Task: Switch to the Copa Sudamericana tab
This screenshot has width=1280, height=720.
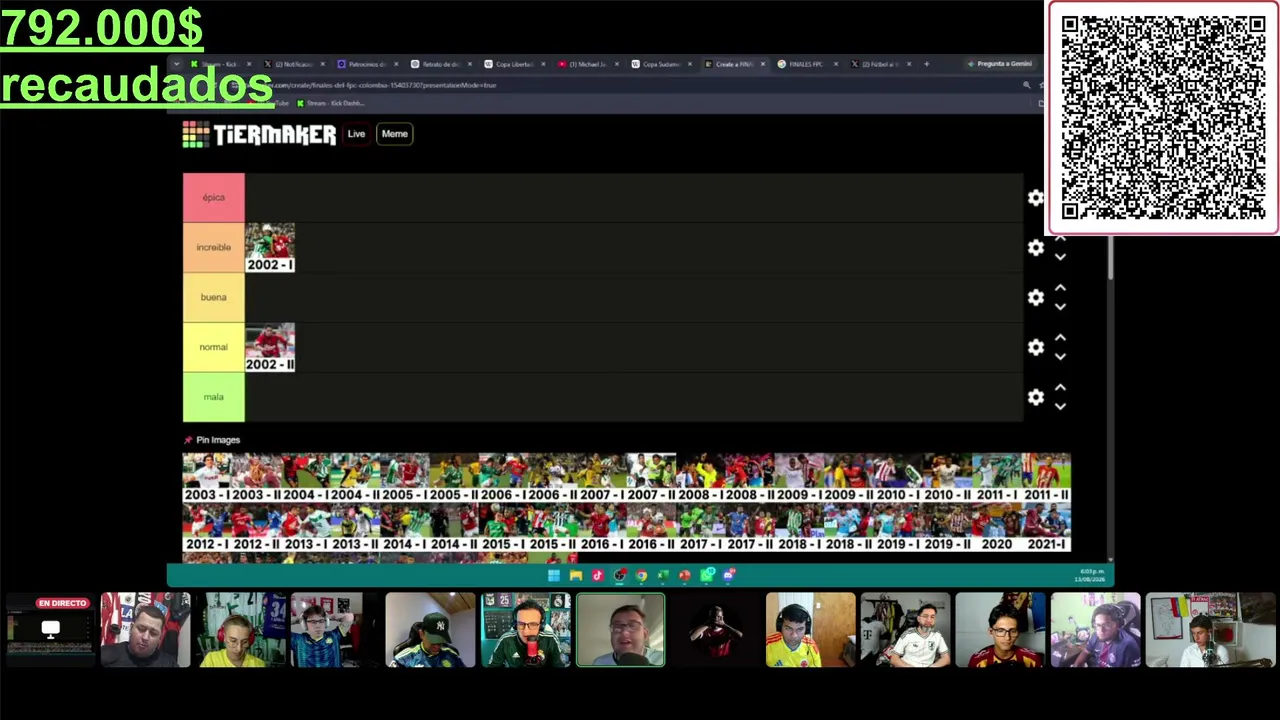Action: tap(661, 64)
